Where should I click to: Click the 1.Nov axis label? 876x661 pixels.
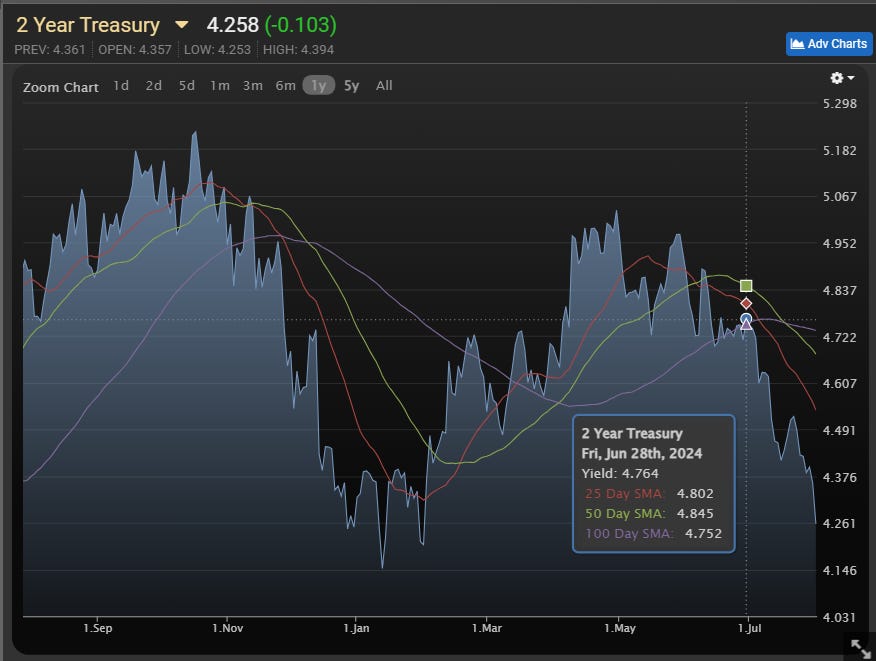[227, 628]
